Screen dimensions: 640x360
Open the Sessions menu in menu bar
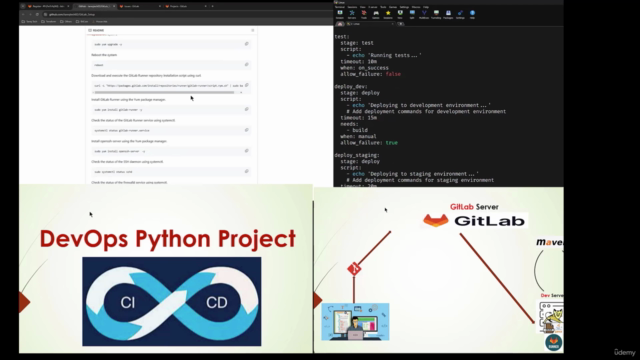point(352,7)
